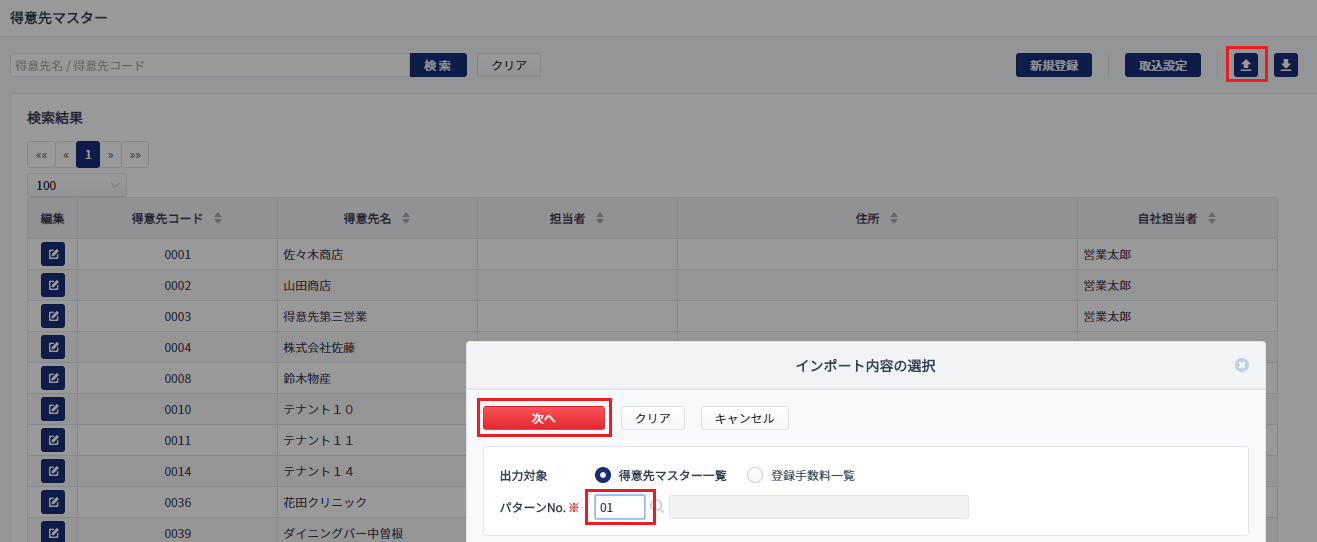Open 取込設定 import settings
Image resolution: width=1317 pixels, height=542 pixels.
1163,65
